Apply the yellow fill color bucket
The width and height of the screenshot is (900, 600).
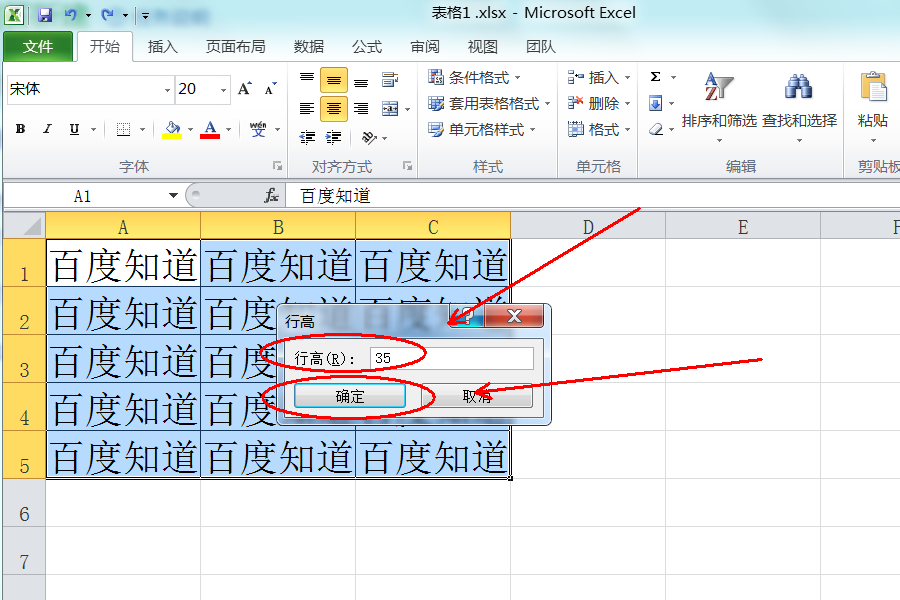click(x=172, y=129)
